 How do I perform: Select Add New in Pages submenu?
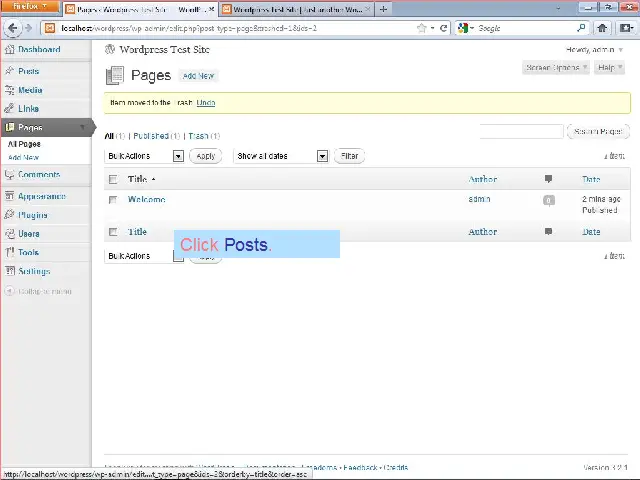(23, 158)
